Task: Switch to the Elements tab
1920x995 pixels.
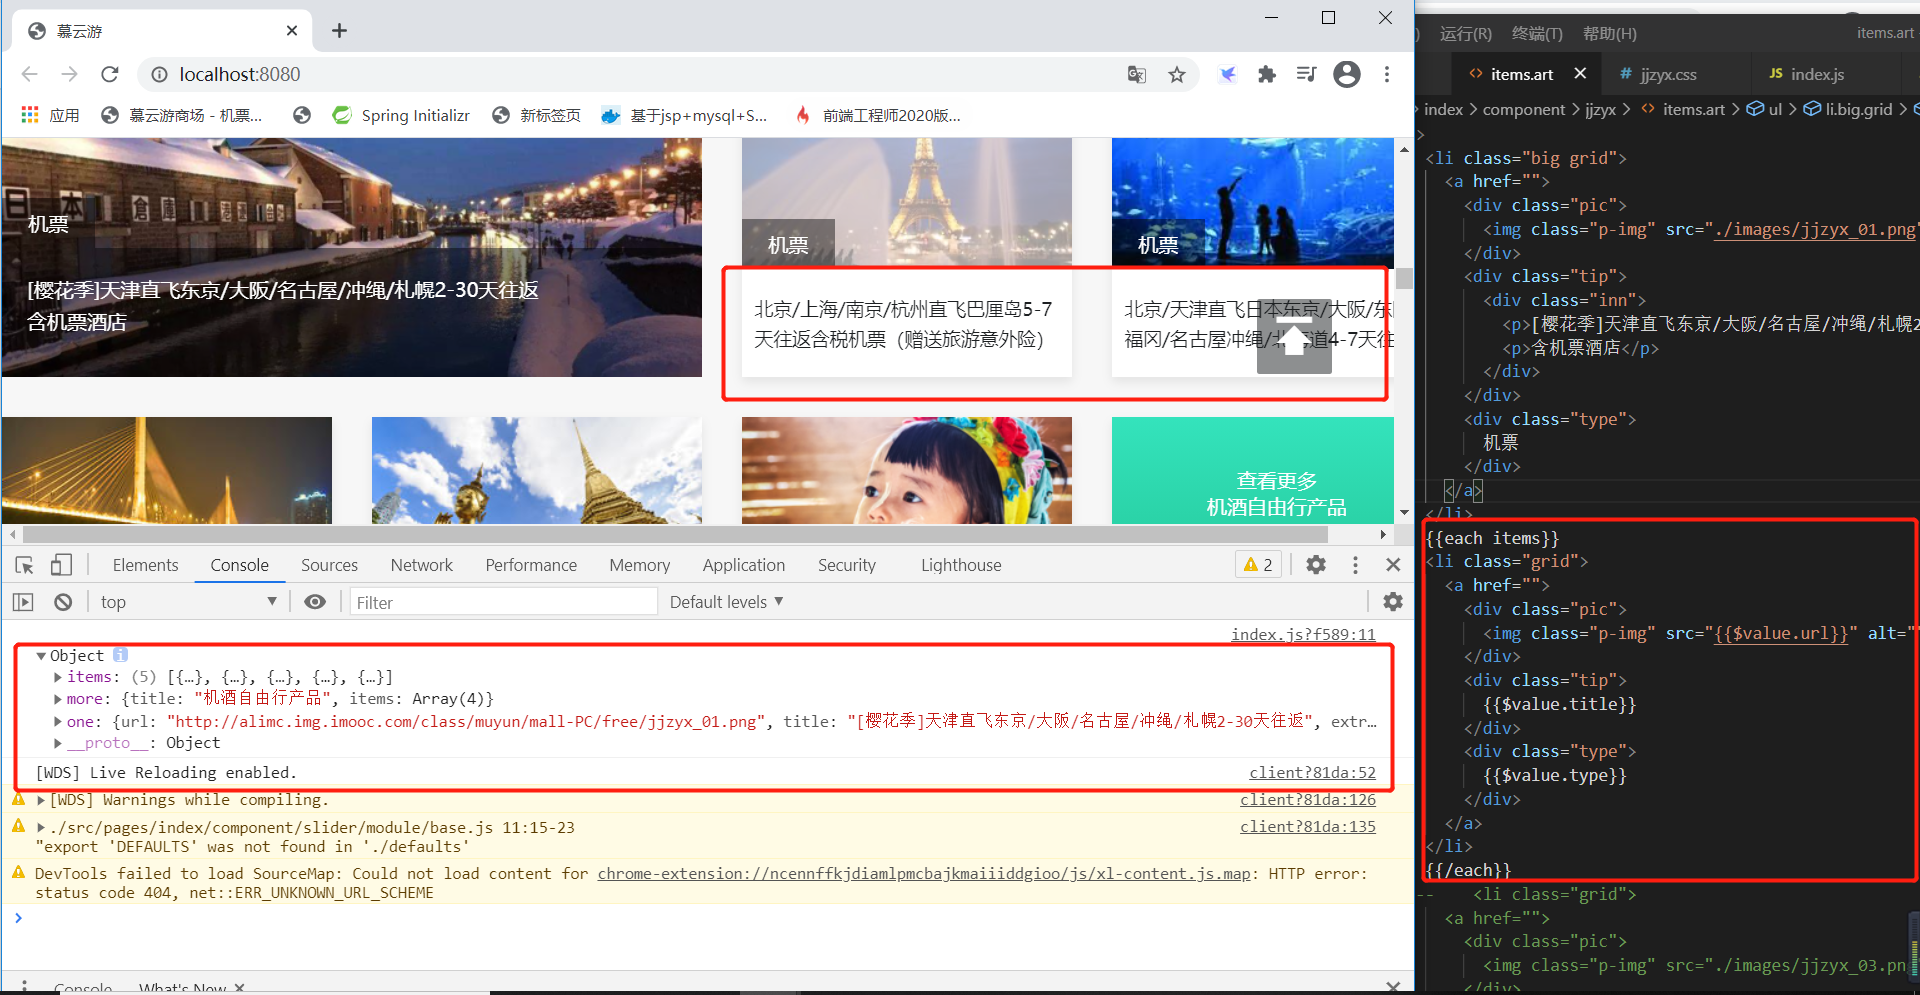Action: [x=145, y=565]
